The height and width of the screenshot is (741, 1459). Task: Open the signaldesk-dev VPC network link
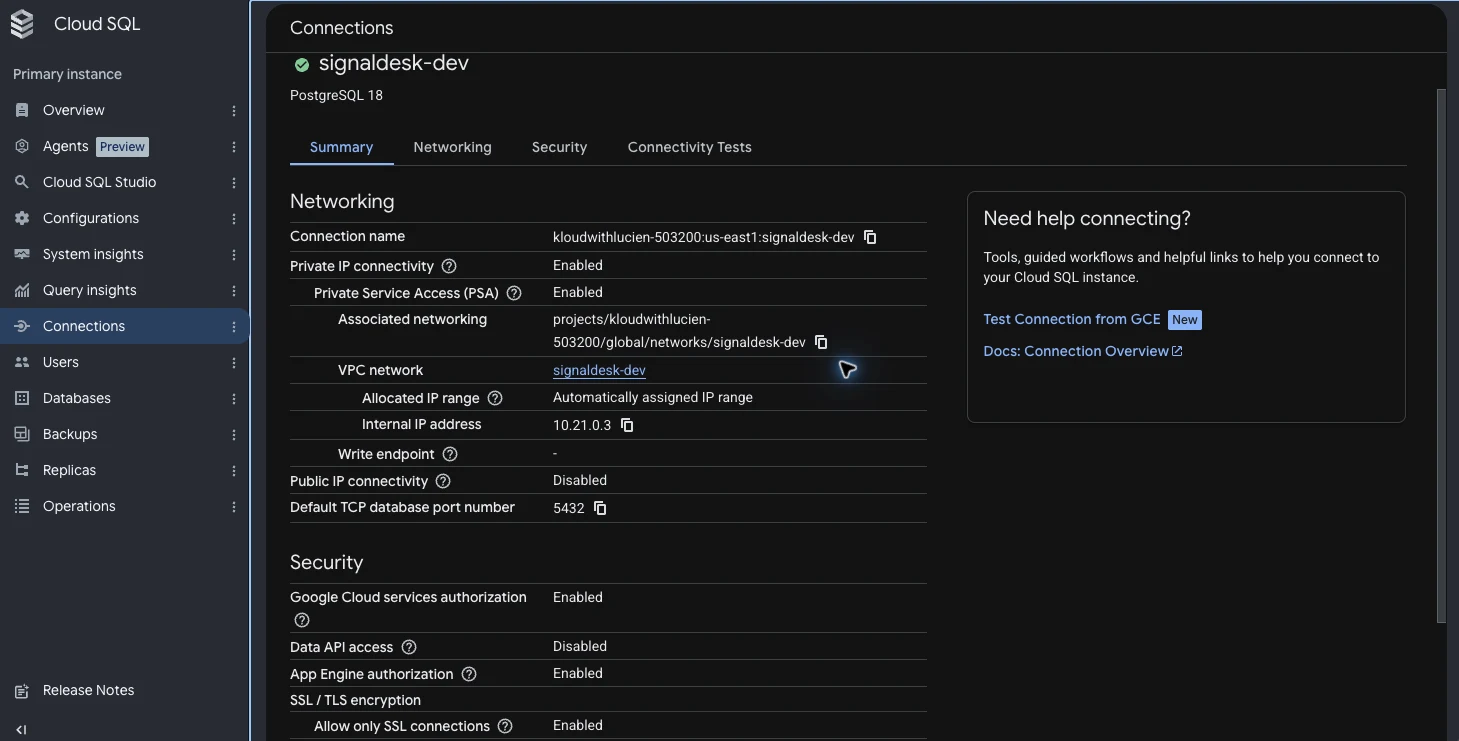(599, 370)
